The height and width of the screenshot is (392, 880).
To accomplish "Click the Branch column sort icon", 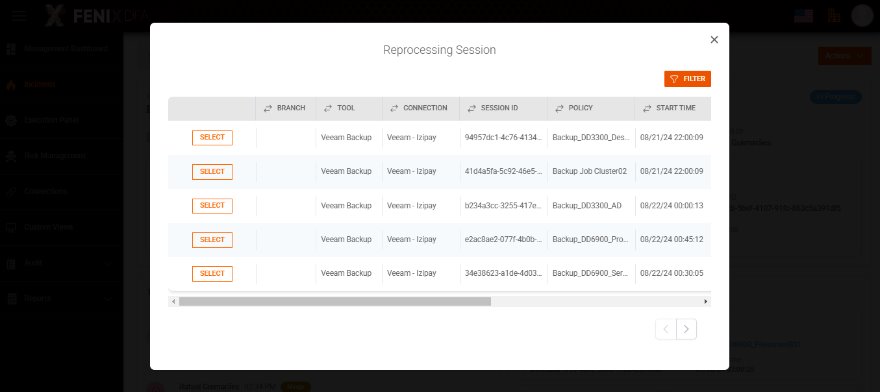I will click(x=268, y=108).
